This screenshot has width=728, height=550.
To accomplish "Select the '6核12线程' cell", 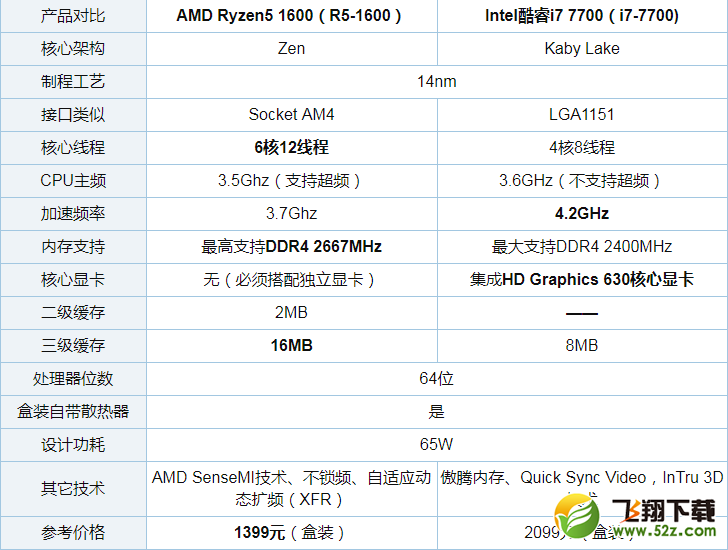I will (x=292, y=148).
